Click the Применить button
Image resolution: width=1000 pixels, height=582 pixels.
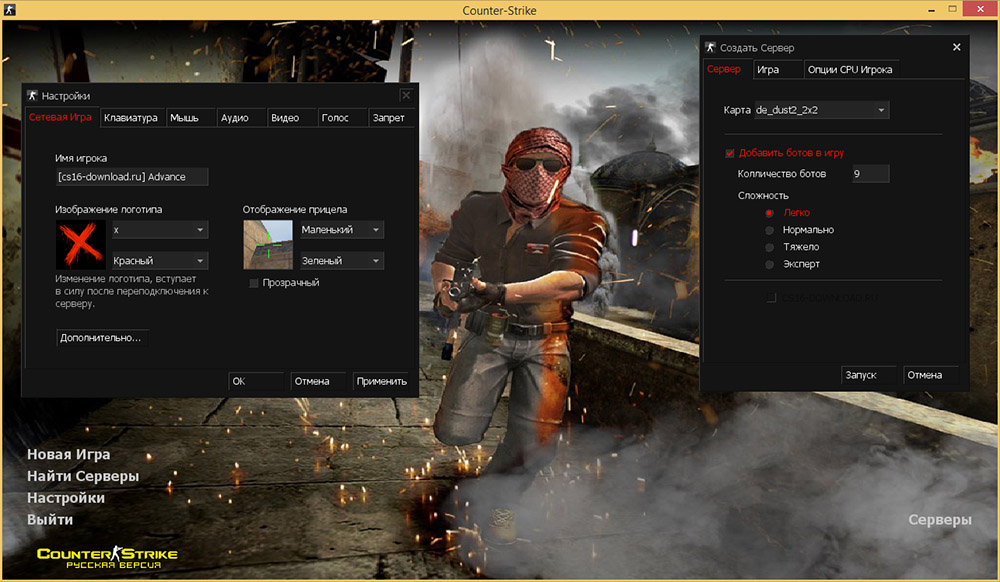click(381, 381)
